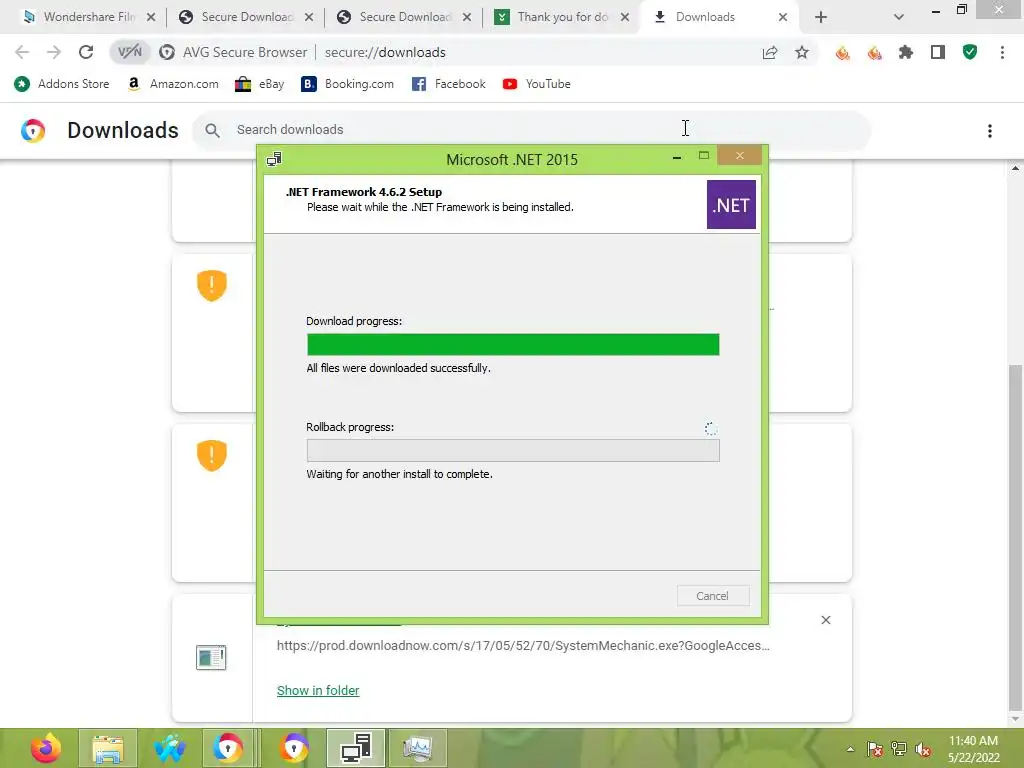Click the first flame extension icon

click(x=842, y=52)
